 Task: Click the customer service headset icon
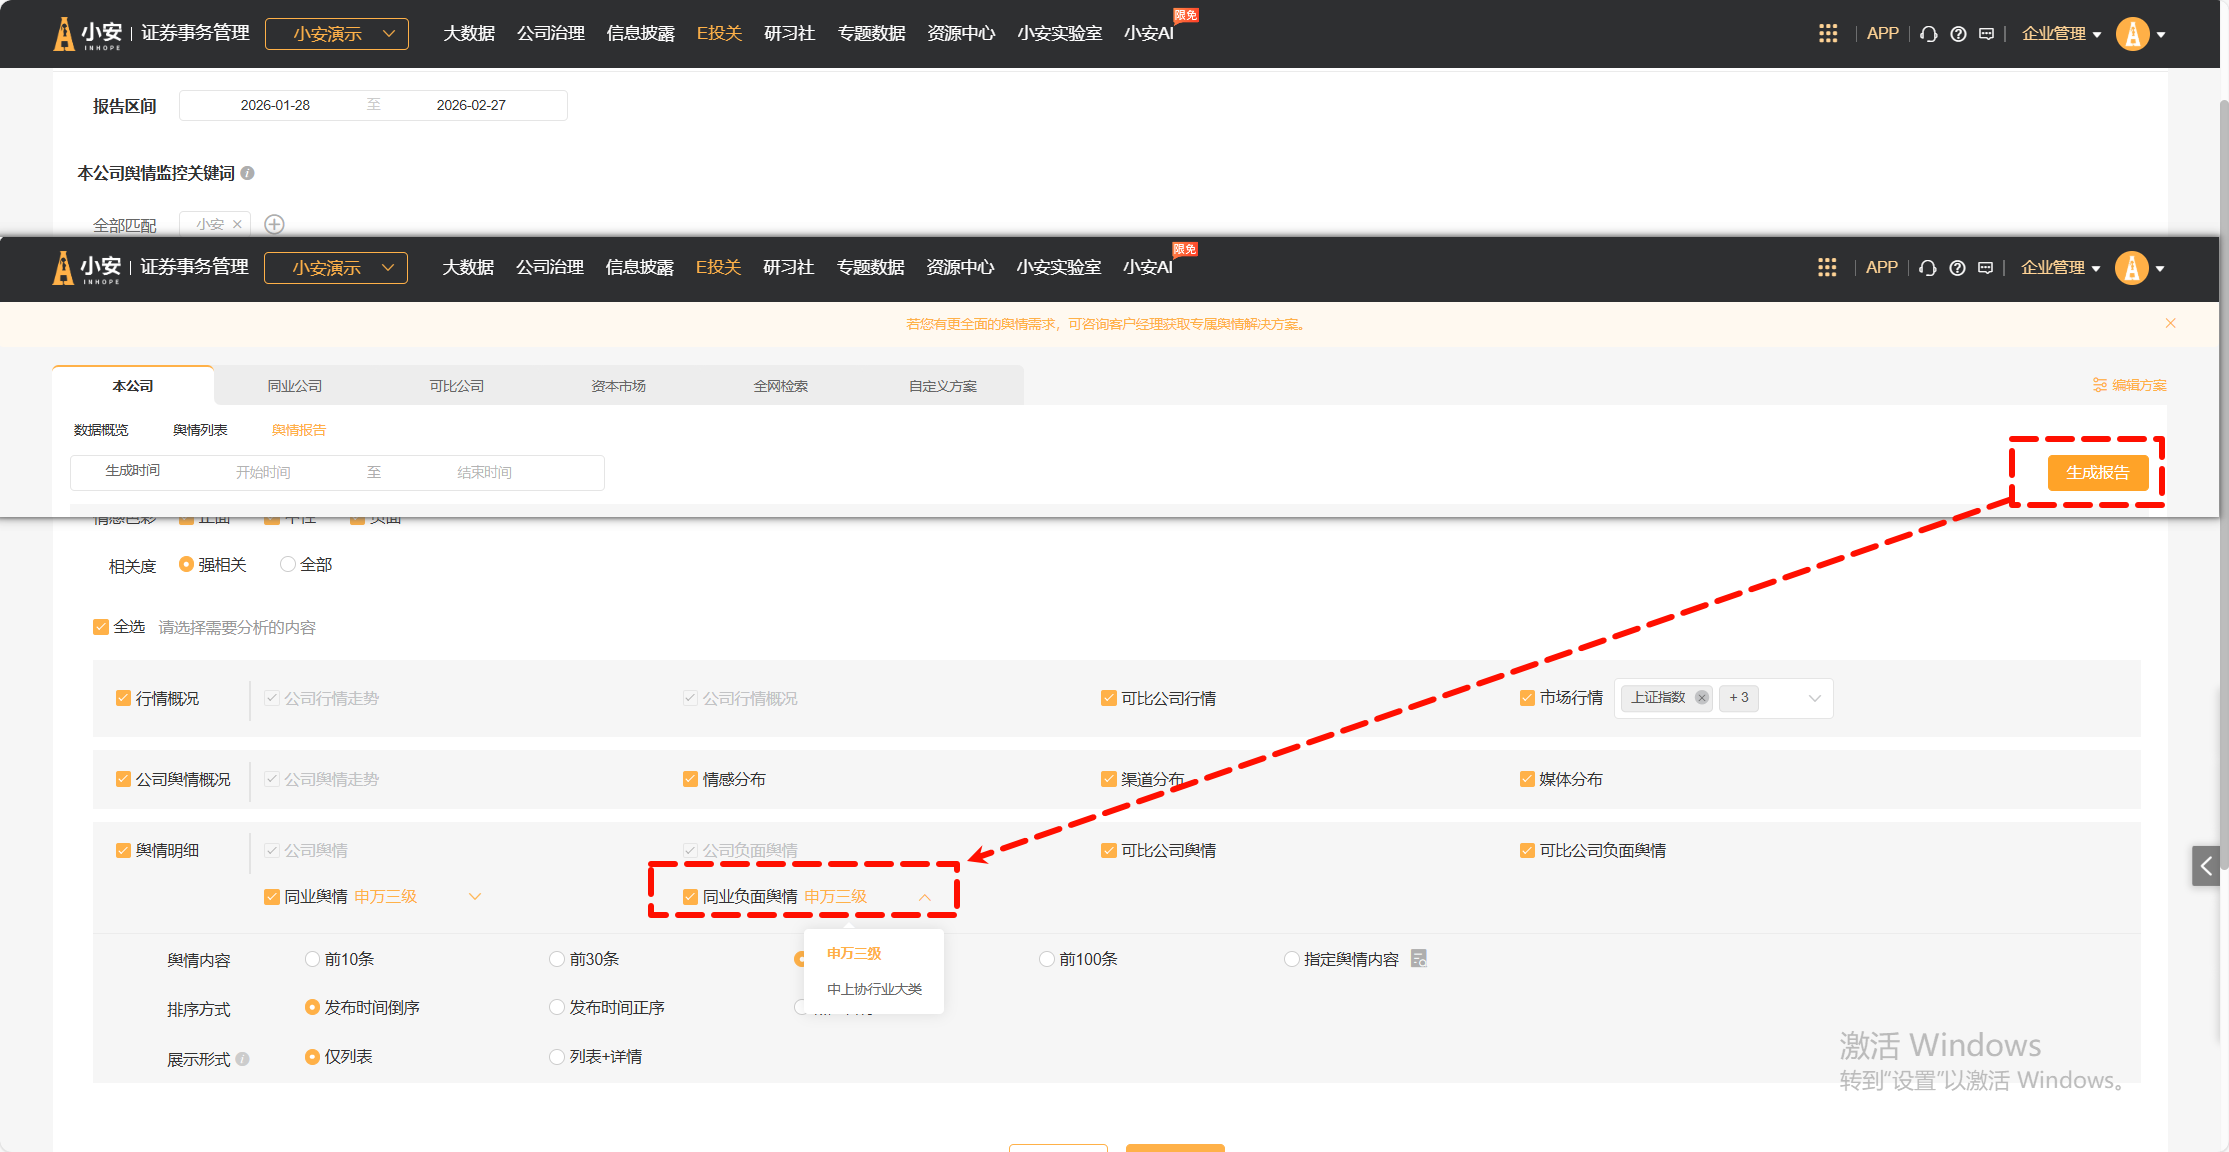[1927, 267]
